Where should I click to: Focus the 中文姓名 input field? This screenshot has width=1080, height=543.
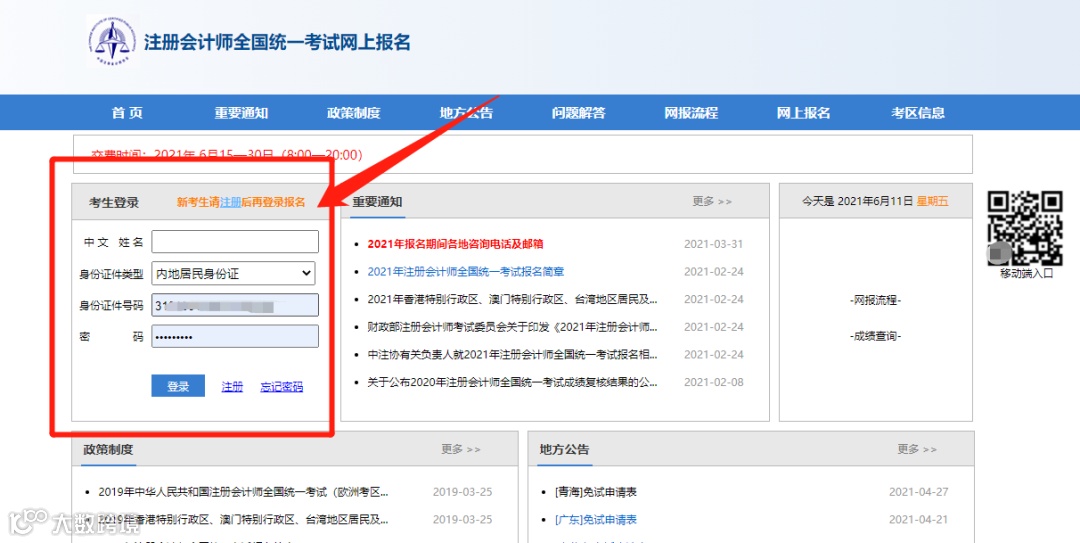235,242
